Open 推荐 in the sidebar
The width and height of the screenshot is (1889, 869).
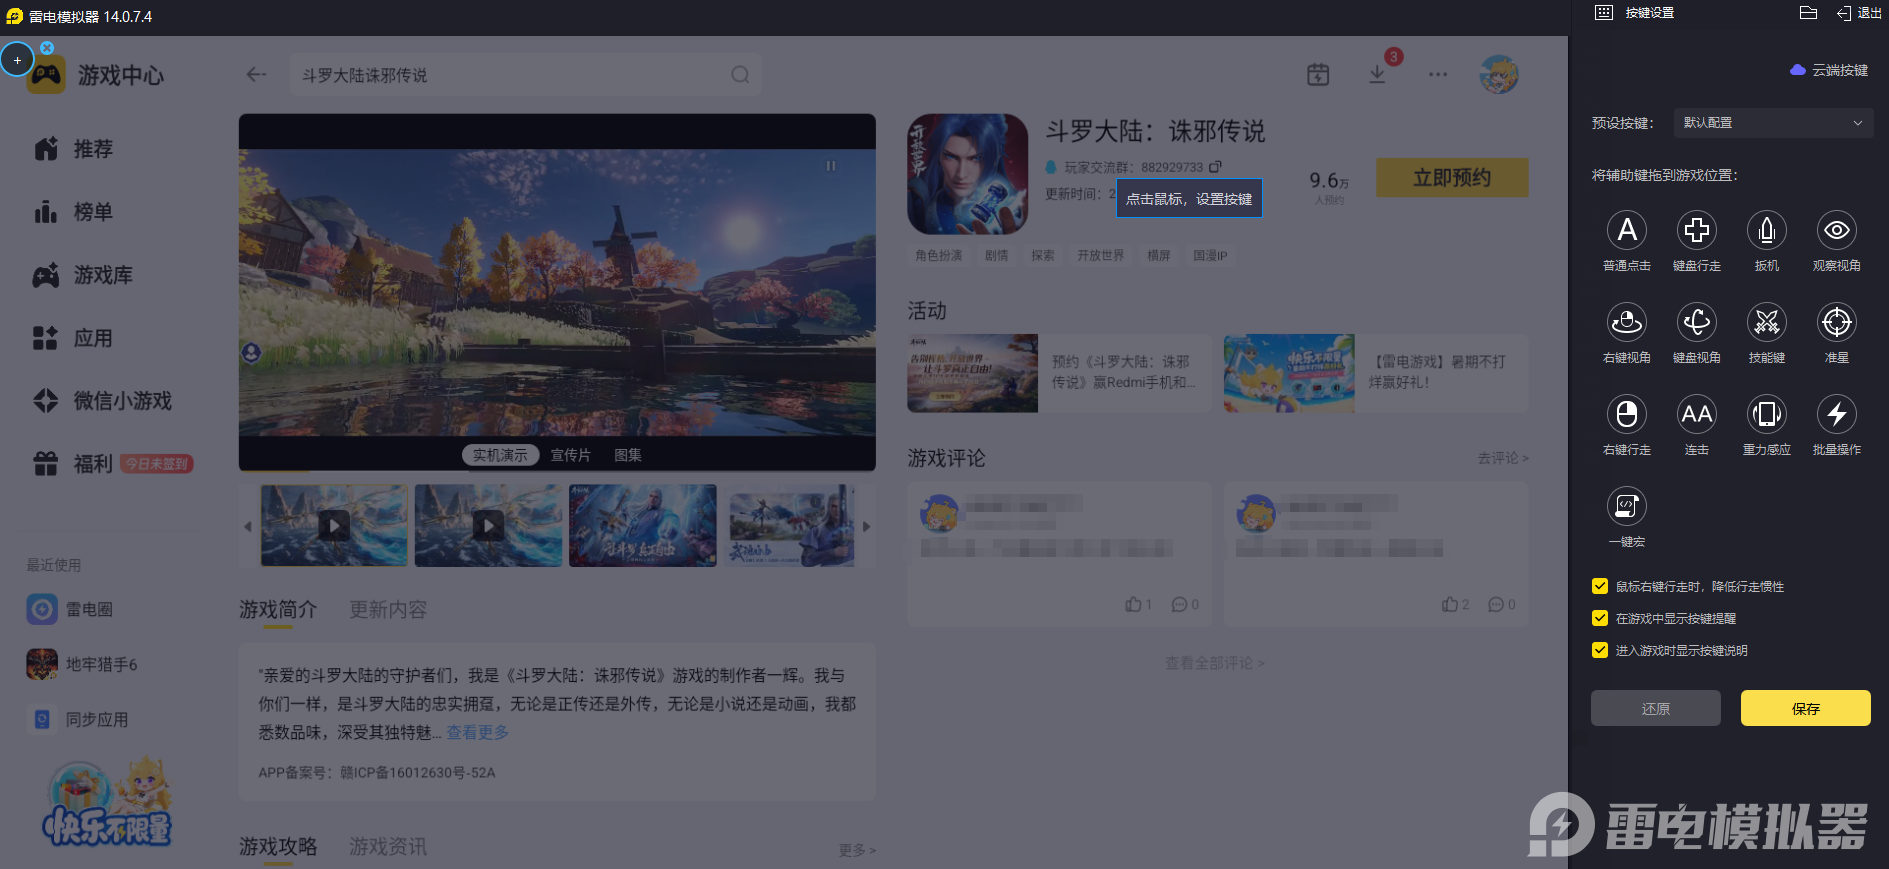point(73,149)
